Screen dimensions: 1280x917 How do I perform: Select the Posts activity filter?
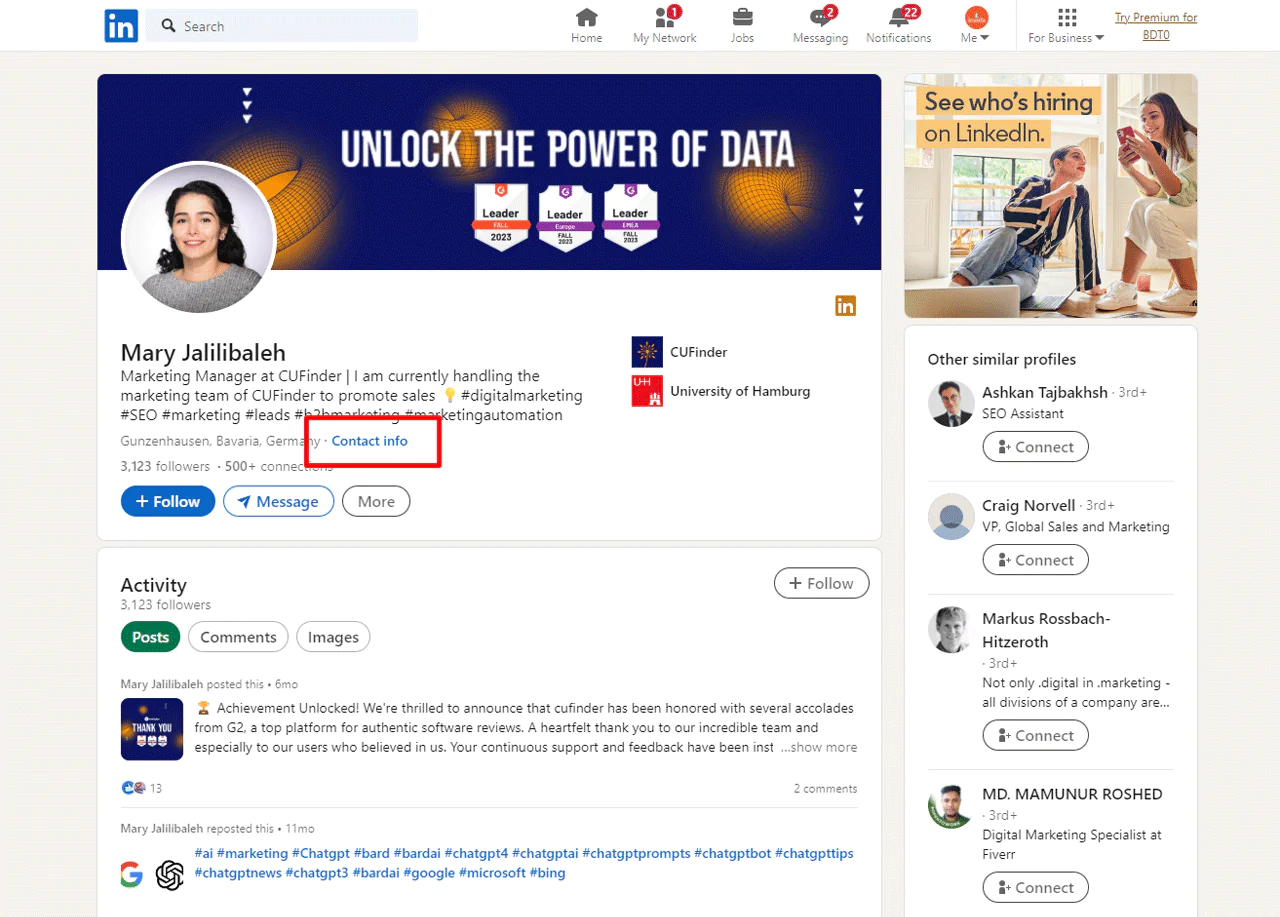pyautogui.click(x=151, y=637)
